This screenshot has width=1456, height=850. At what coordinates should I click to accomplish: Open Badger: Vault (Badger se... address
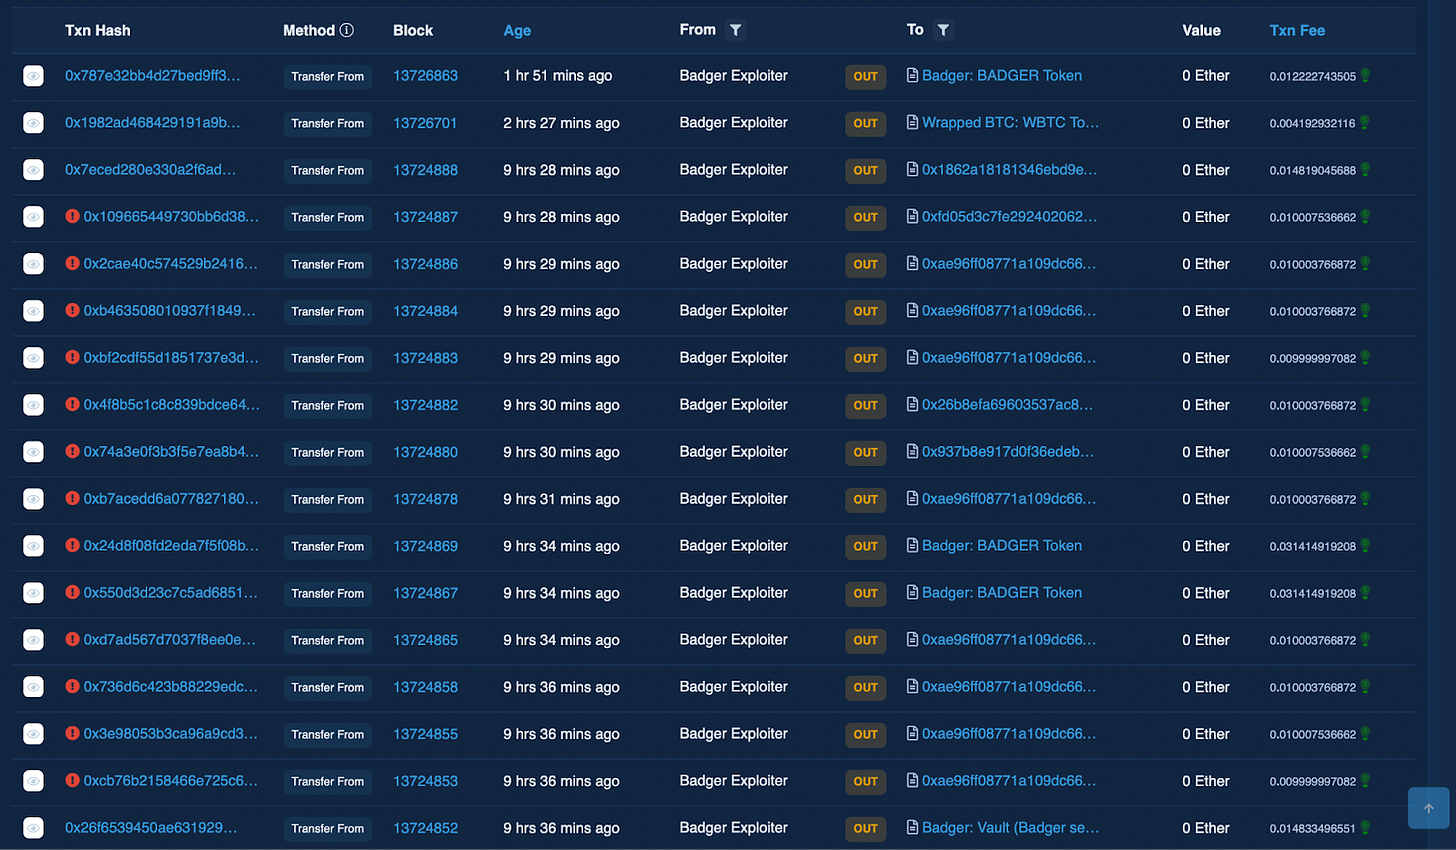(1010, 828)
